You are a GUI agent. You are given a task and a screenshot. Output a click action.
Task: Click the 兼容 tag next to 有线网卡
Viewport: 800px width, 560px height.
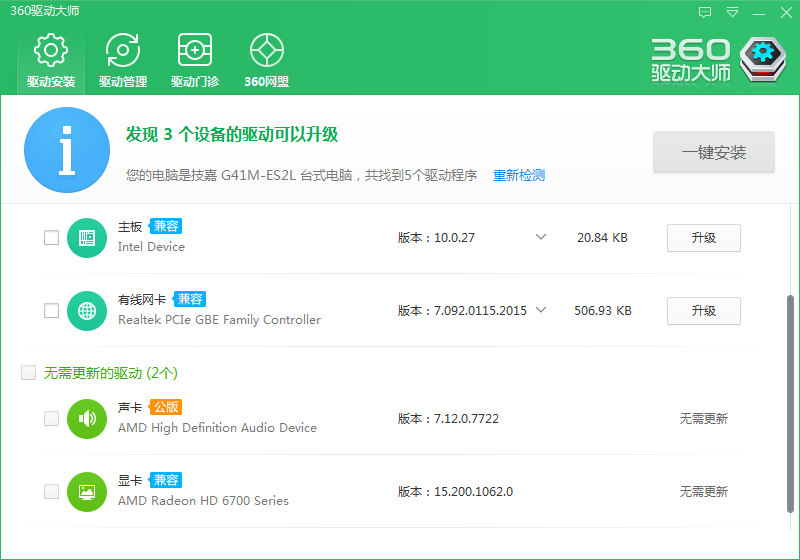click(189, 299)
